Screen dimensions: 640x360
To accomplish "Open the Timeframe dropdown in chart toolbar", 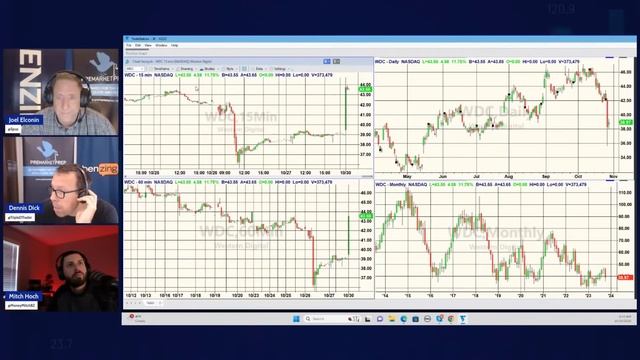I will [161, 69].
